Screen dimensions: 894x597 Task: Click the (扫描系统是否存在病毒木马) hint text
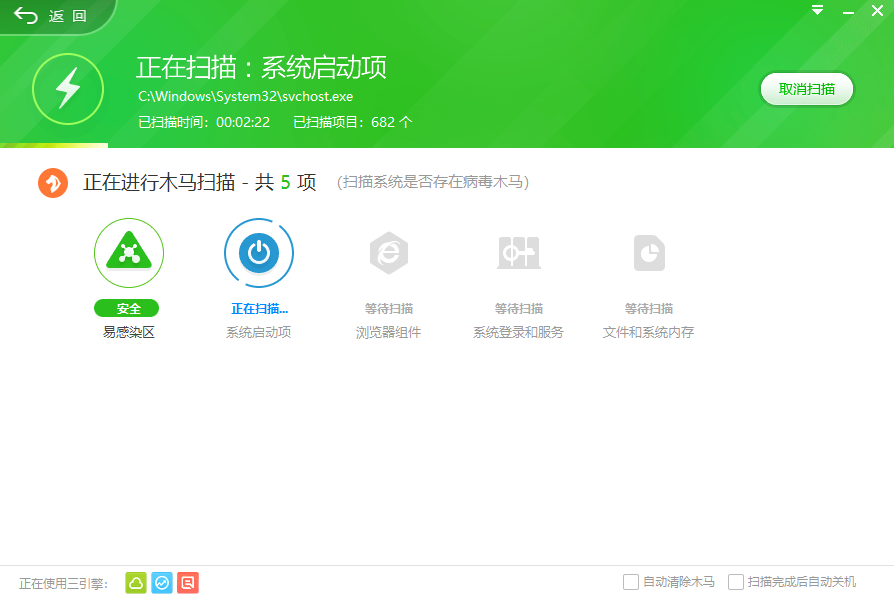(433, 182)
